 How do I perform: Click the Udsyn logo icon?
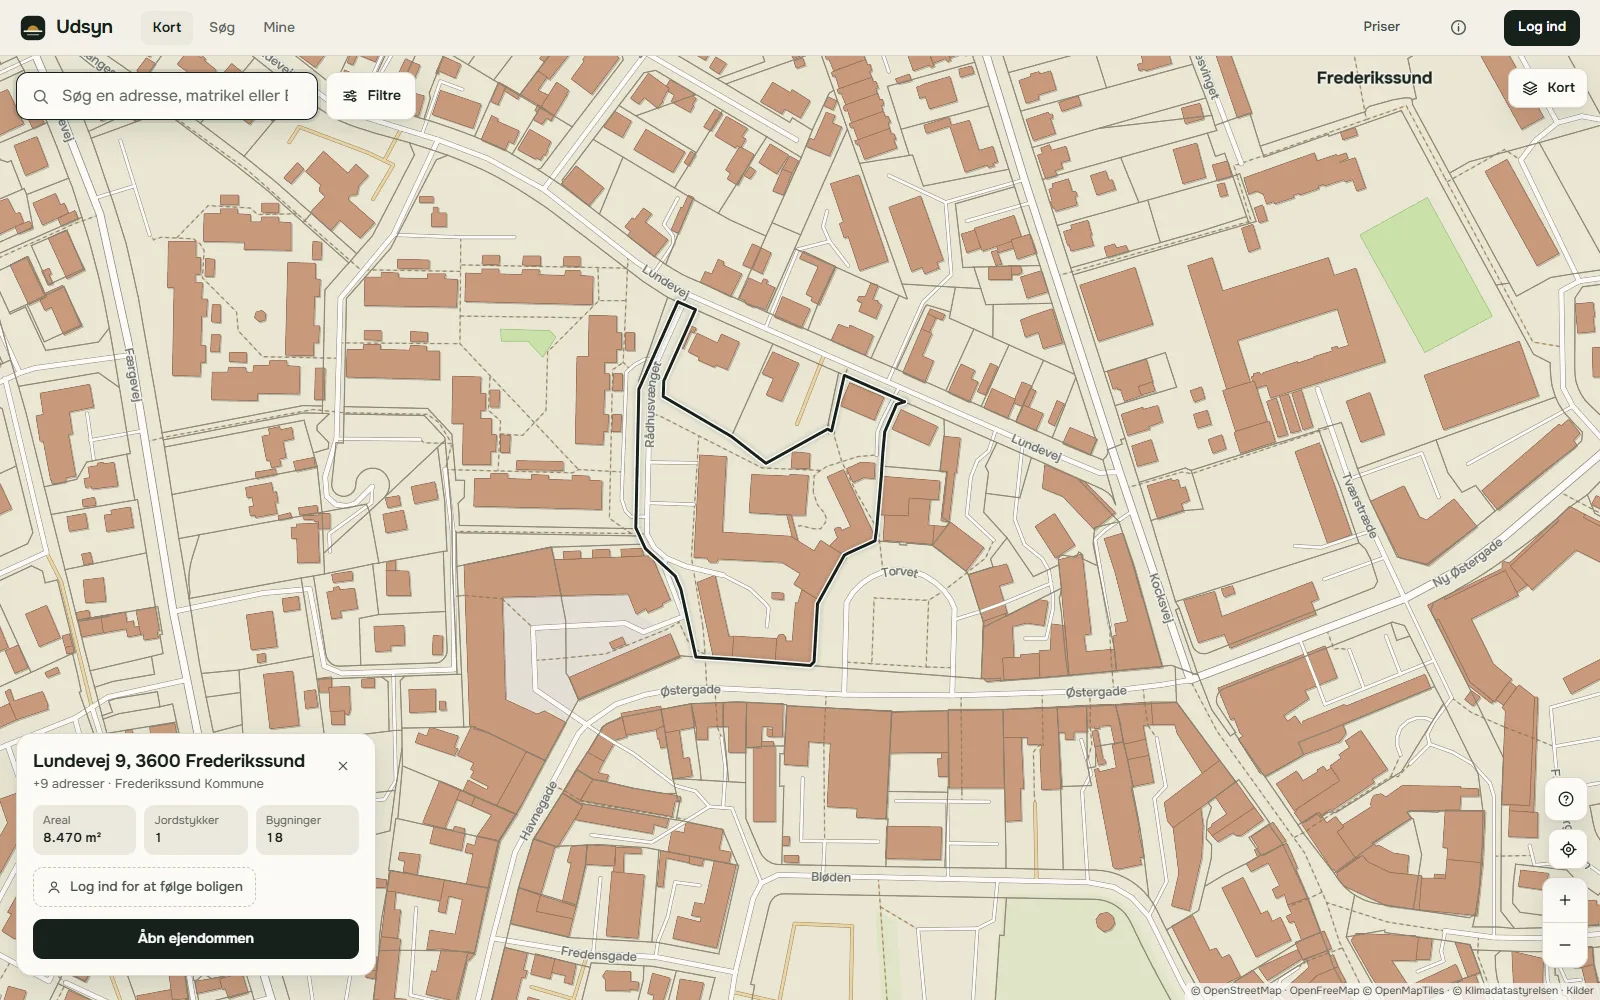click(x=33, y=27)
